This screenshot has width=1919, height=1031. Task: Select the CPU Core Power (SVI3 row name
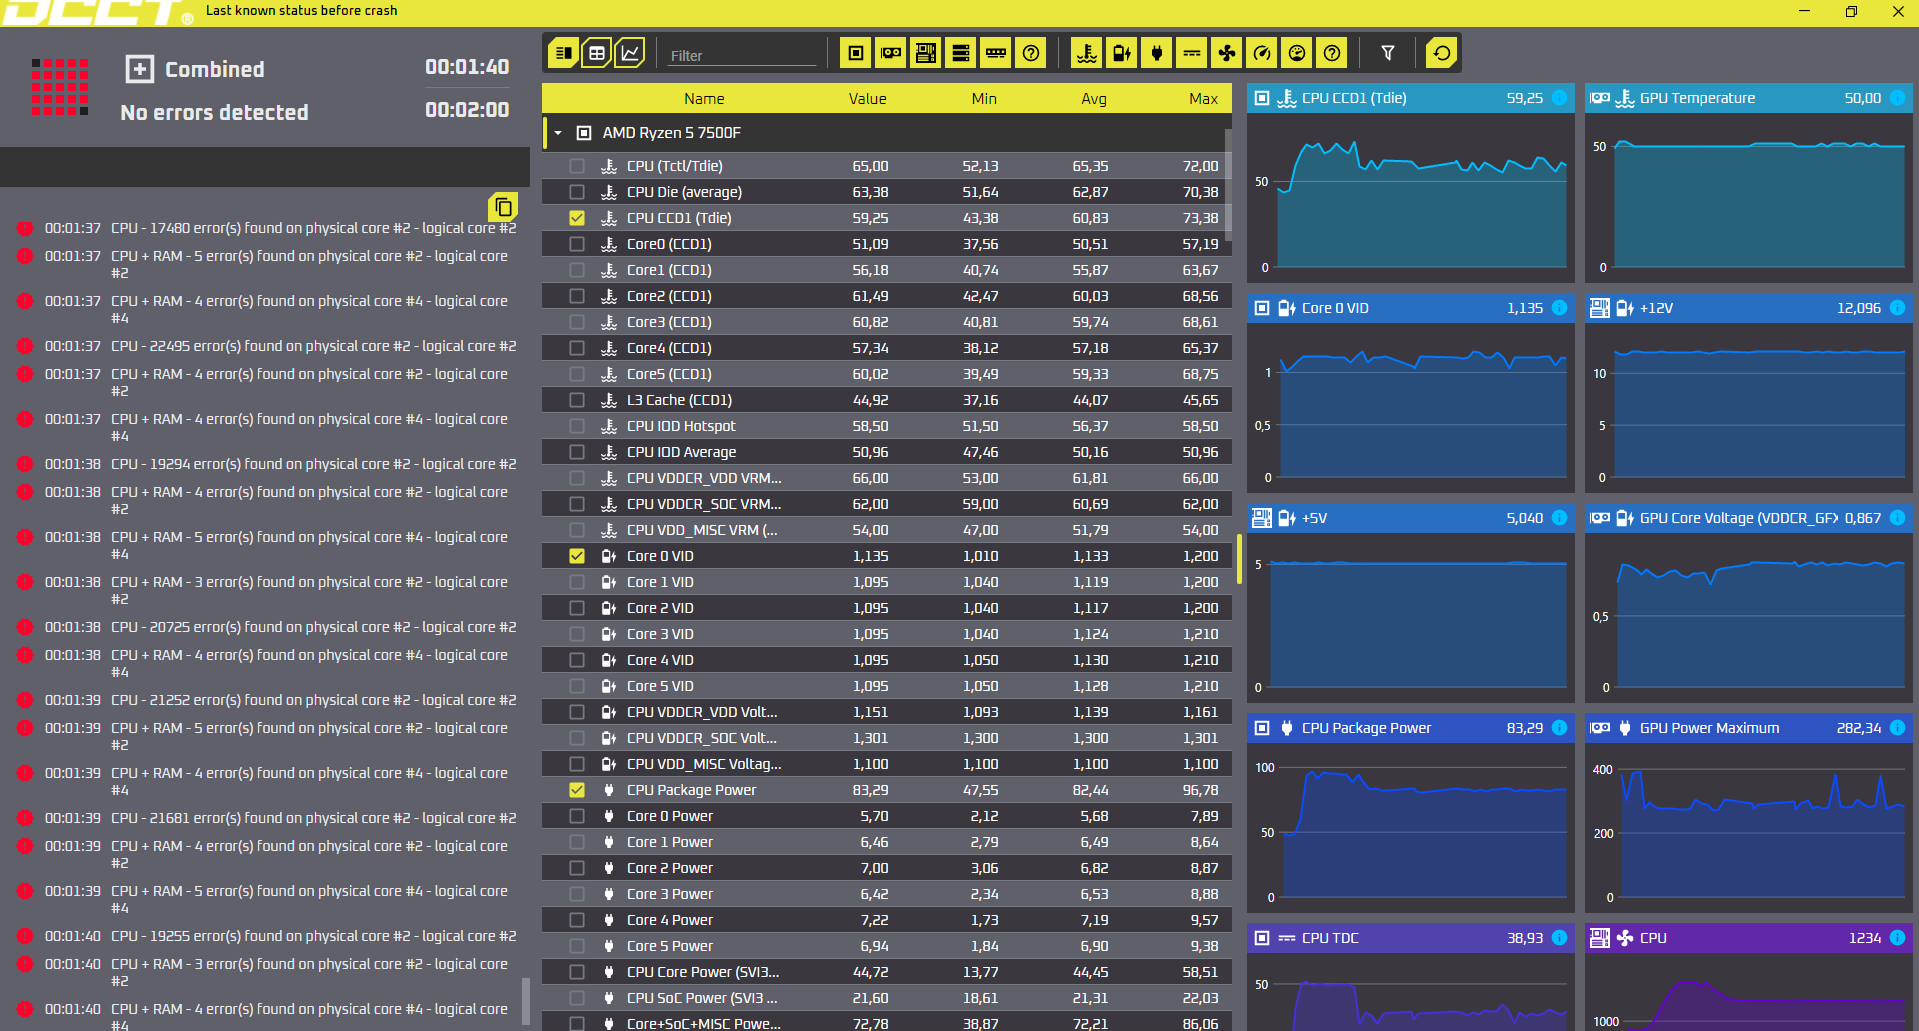pyautogui.click(x=703, y=972)
